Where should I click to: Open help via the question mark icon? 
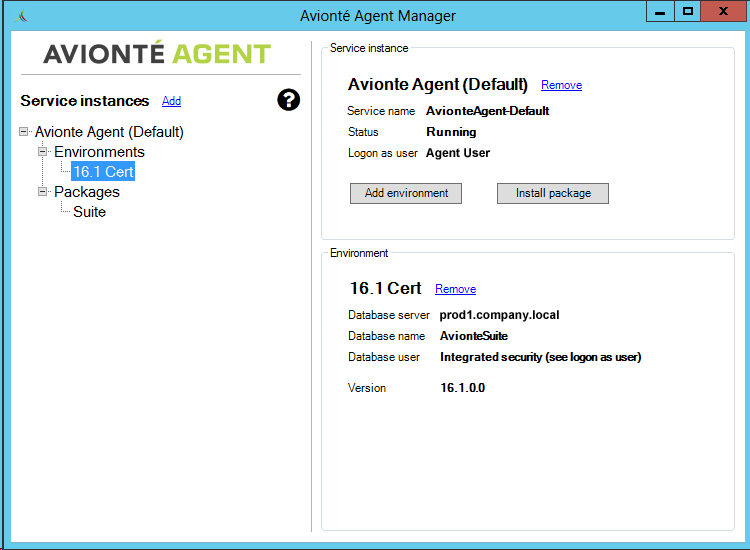[288, 100]
